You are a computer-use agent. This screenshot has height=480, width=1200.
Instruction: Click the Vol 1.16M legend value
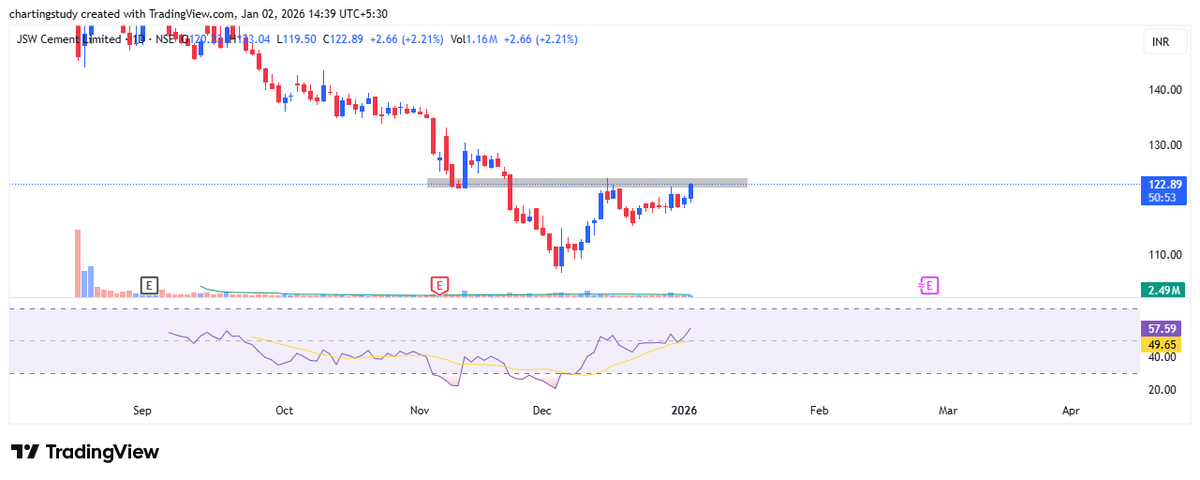click(x=473, y=39)
